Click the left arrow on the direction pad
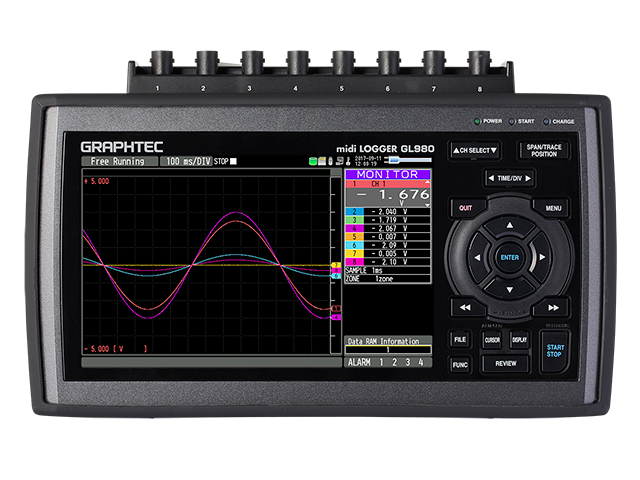This screenshot has height=480, width=640. coord(477,258)
